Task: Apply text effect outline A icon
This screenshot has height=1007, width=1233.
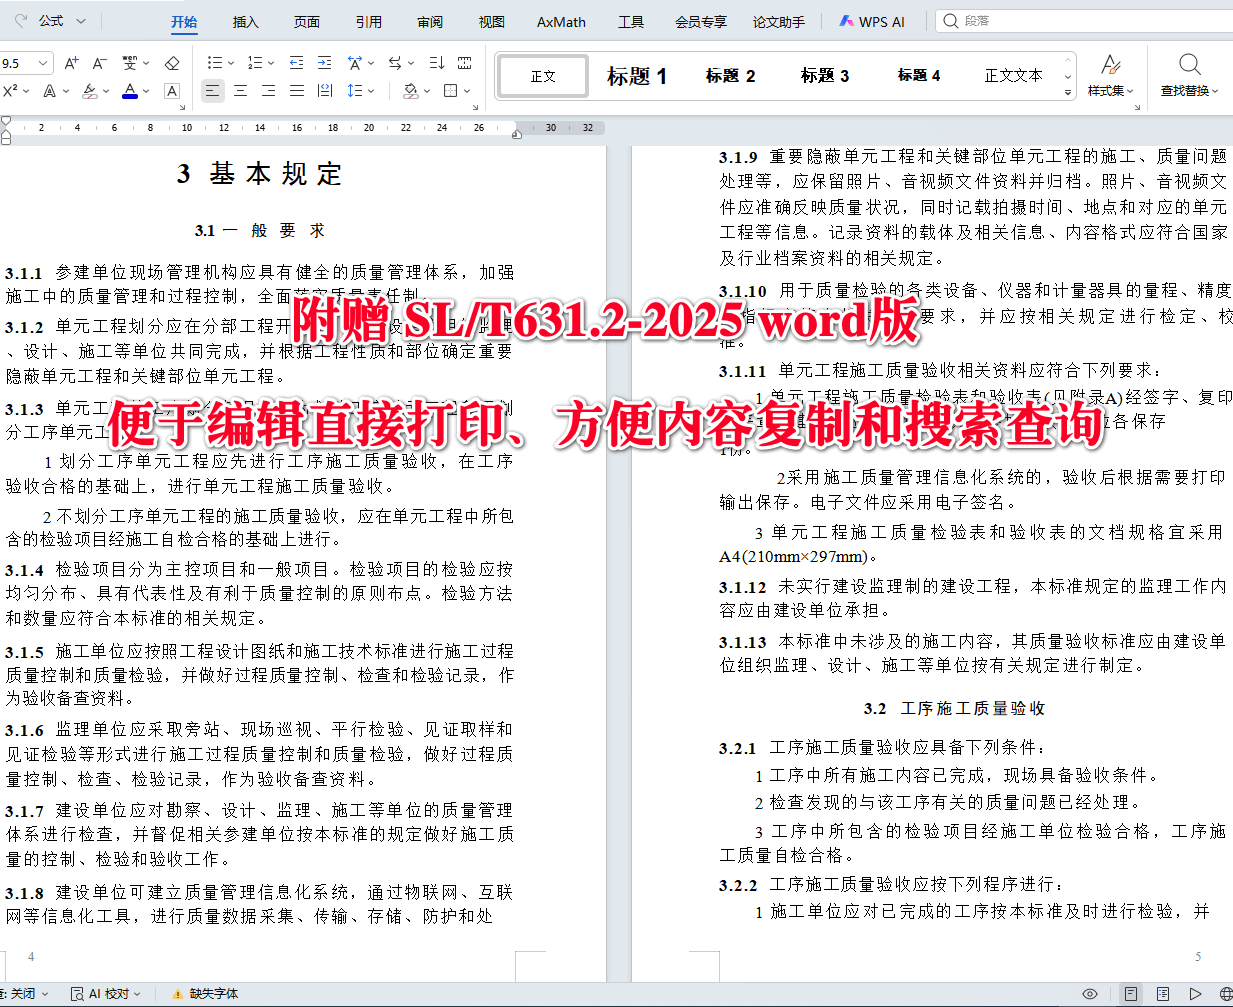Action: [x=50, y=91]
